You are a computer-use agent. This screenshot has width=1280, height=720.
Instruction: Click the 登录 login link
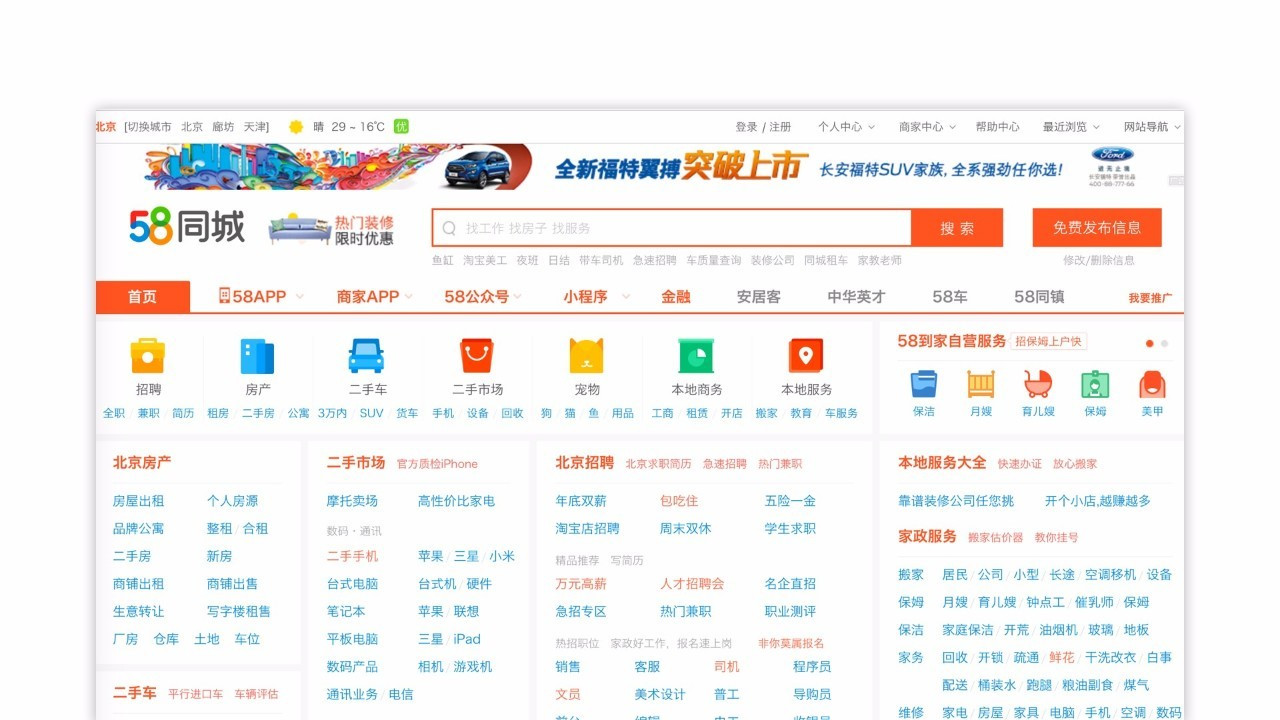click(746, 127)
